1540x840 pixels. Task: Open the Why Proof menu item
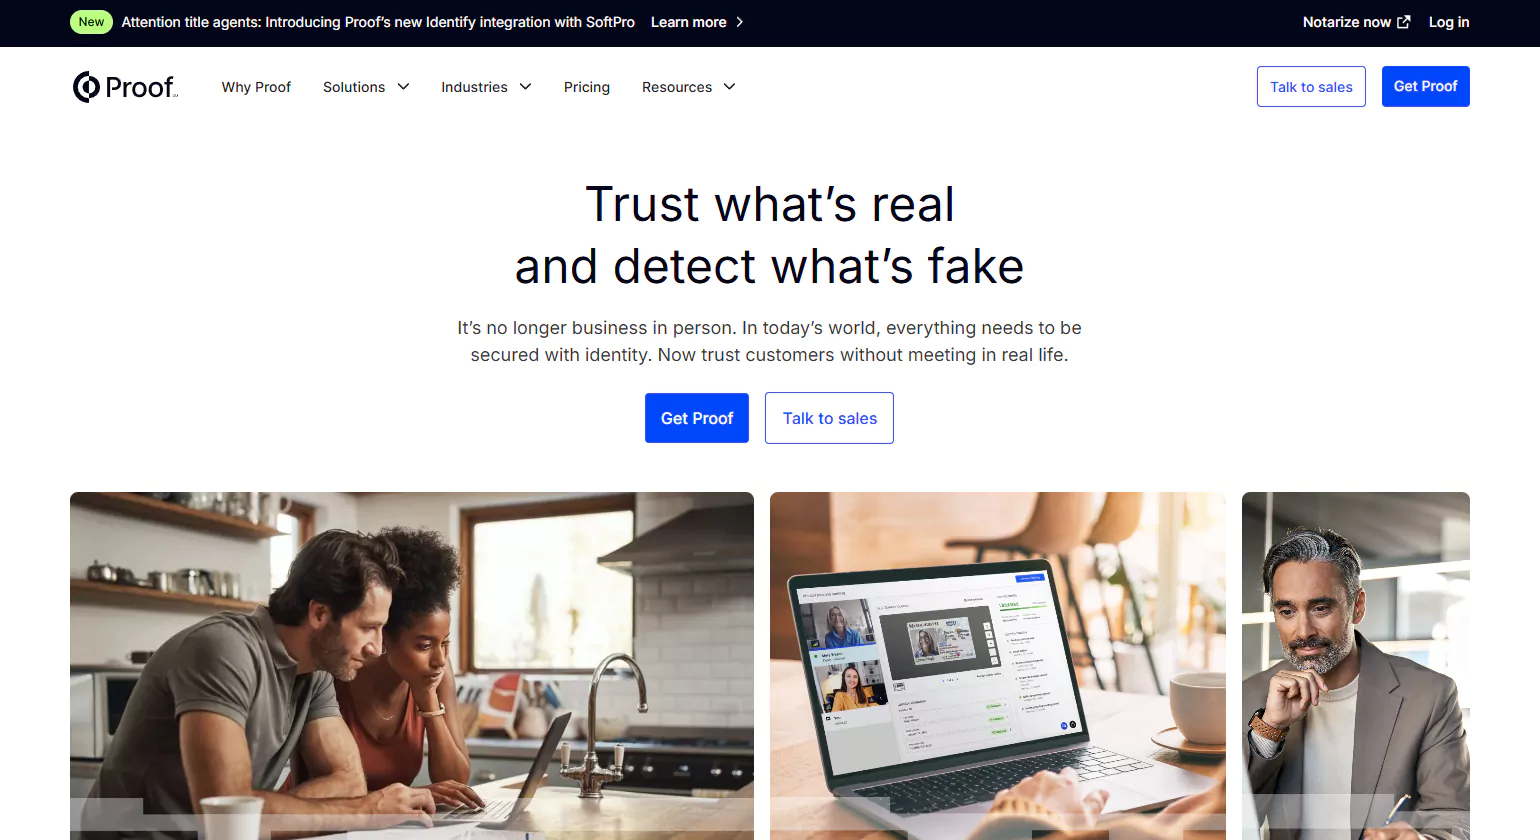(x=256, y=87)
